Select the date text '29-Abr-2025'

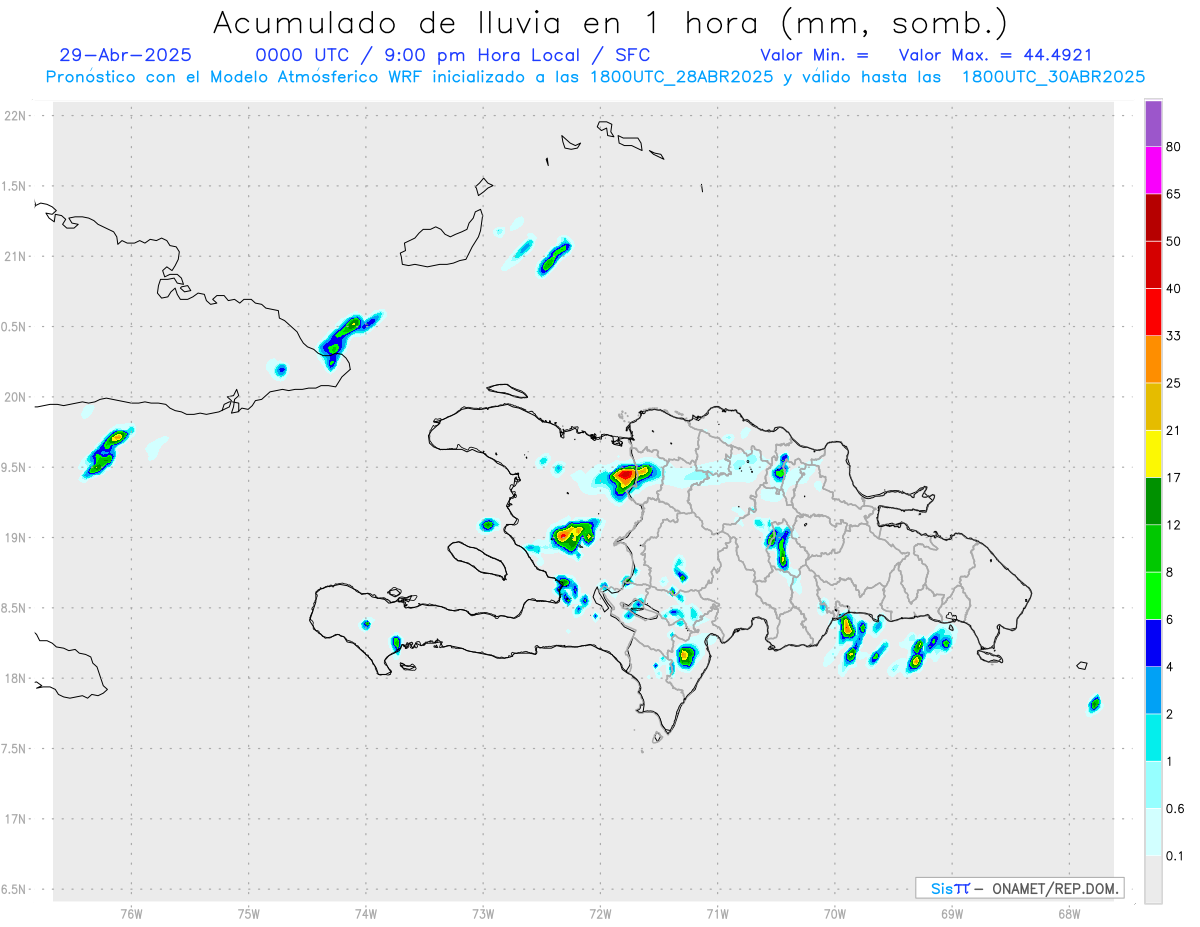coord(125,55)
